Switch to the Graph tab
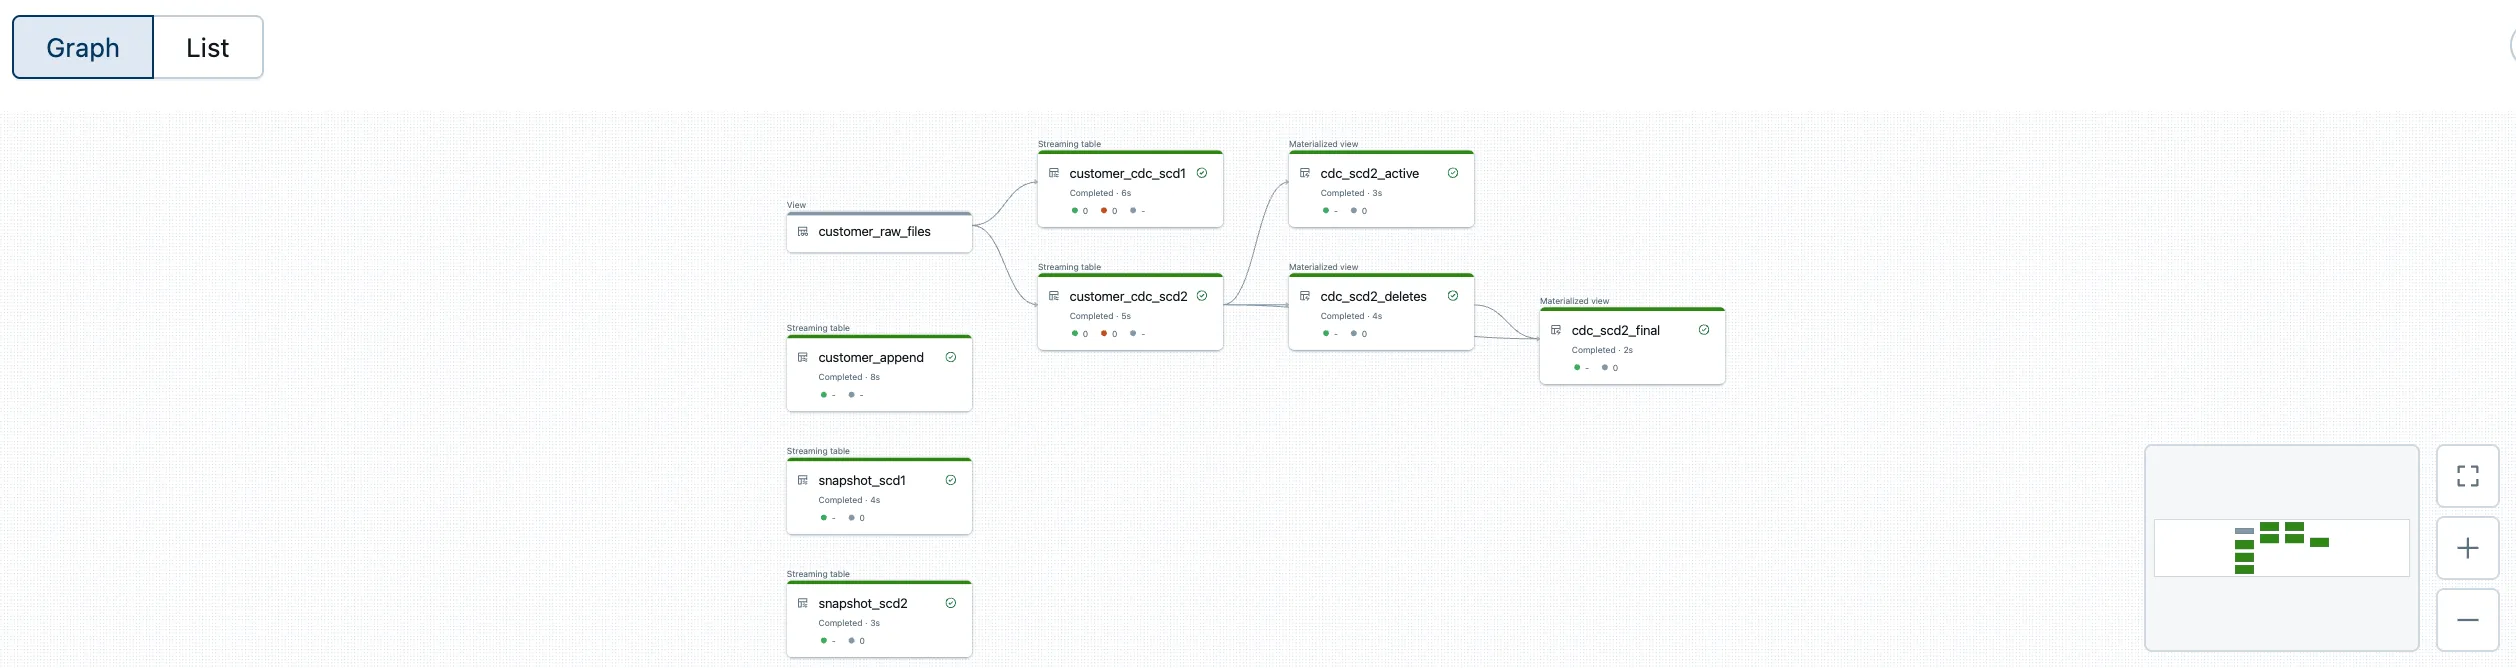 tap(83, 47)
